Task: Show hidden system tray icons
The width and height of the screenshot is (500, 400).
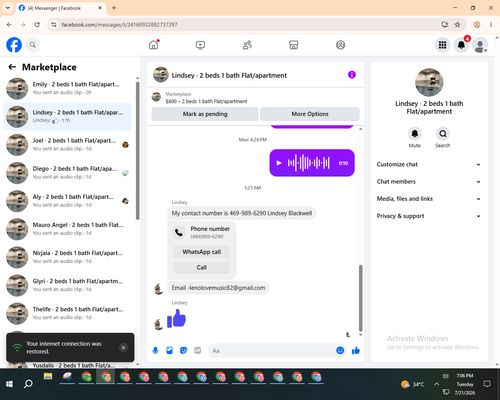Action: pyautogui.click(x=436, y=384)
